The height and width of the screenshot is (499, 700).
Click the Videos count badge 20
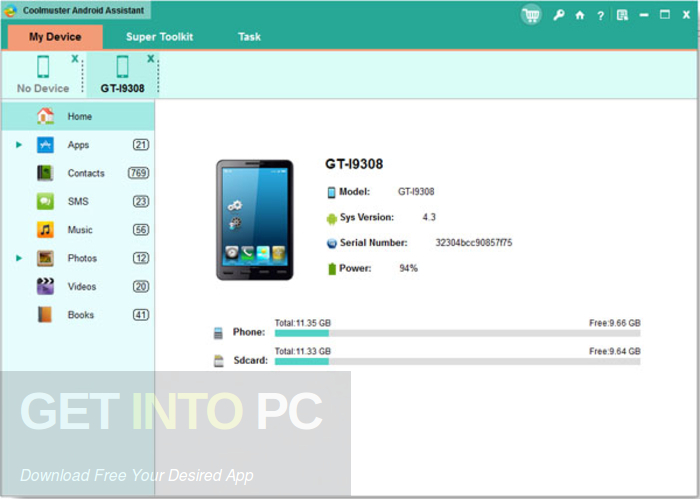click(x=141, y=286)
